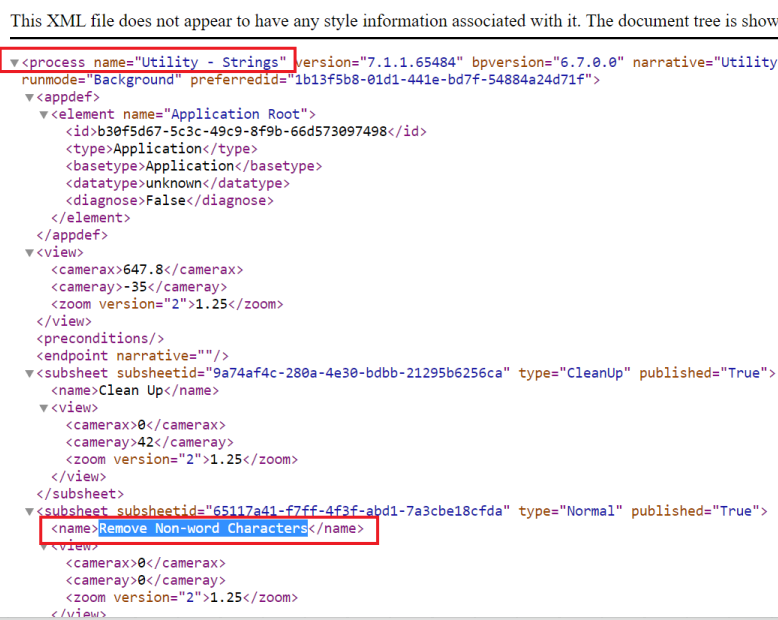The height and width of the screenshot is (620, 778).
Task: Click the bpversion "6.7.0.0" attribute
Action: point(548,62)
